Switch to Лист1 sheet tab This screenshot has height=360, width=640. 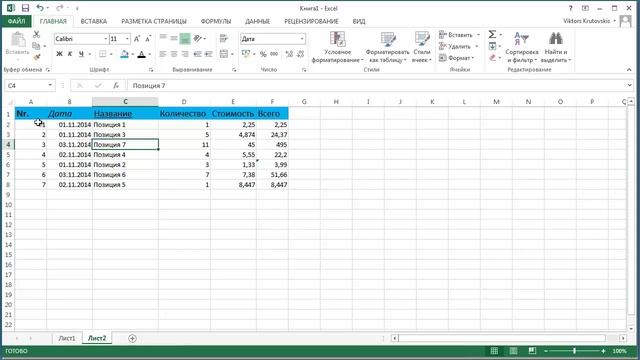tap(67, 338)
